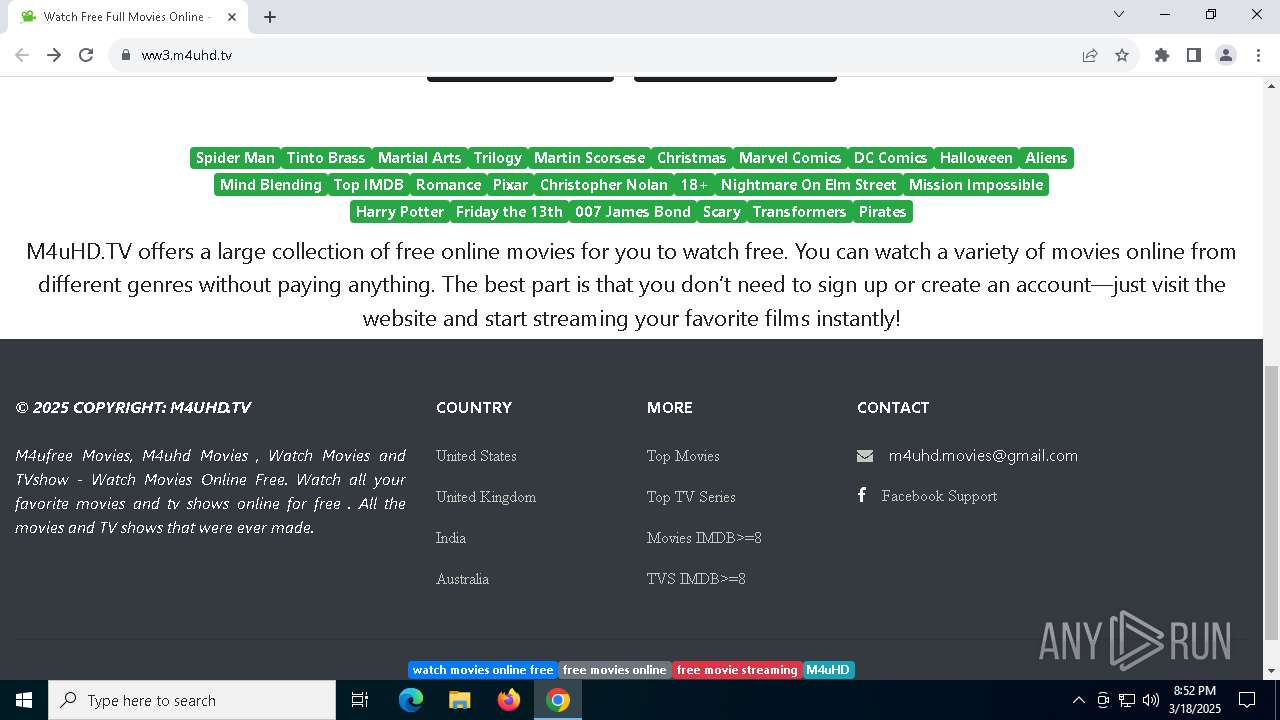The image size is (1280, 720).
Task: Select the Christopher Nolan tag
Action: coord(604,185)
